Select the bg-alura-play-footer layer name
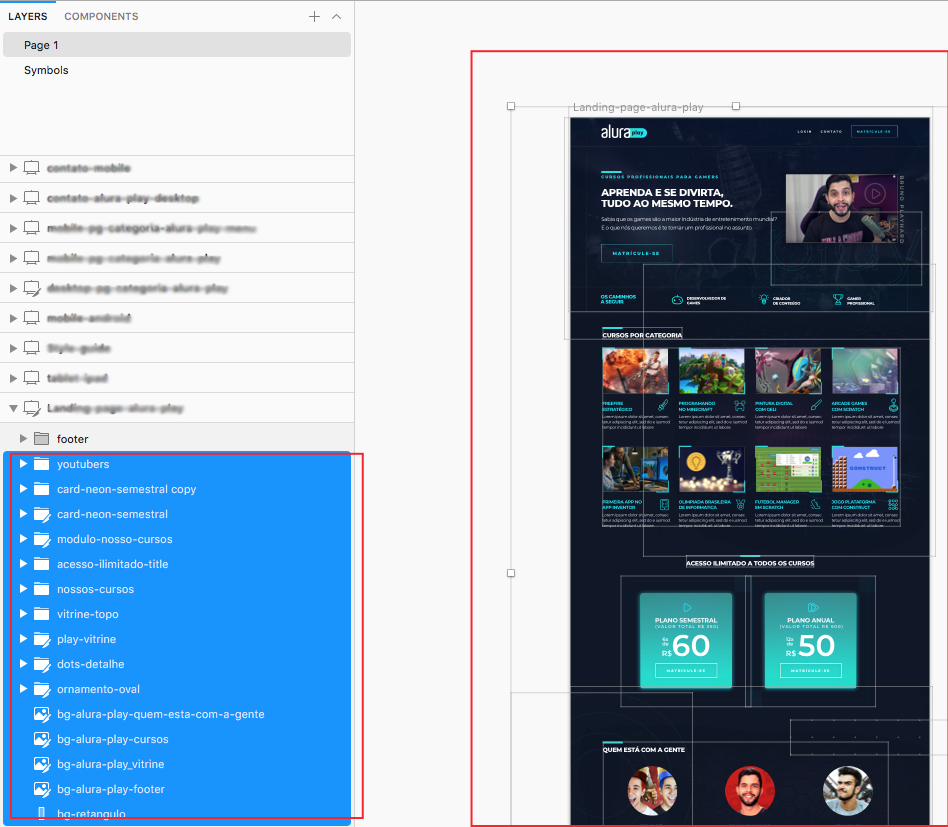 (x=111, y=789)
